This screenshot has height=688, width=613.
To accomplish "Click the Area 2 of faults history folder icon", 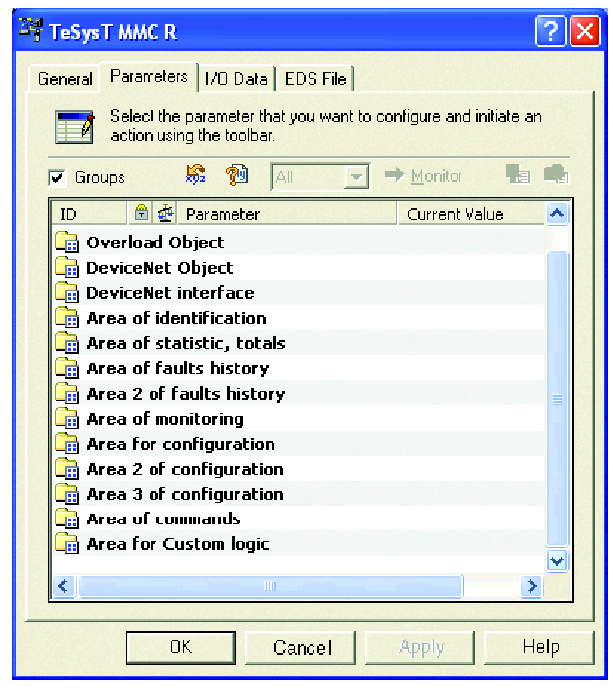I will pos(67,393).
